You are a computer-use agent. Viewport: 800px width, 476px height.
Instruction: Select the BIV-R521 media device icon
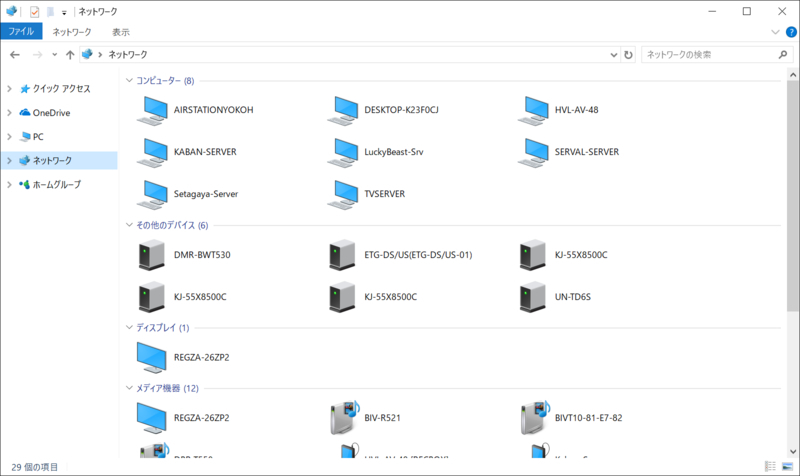point(345,417)
